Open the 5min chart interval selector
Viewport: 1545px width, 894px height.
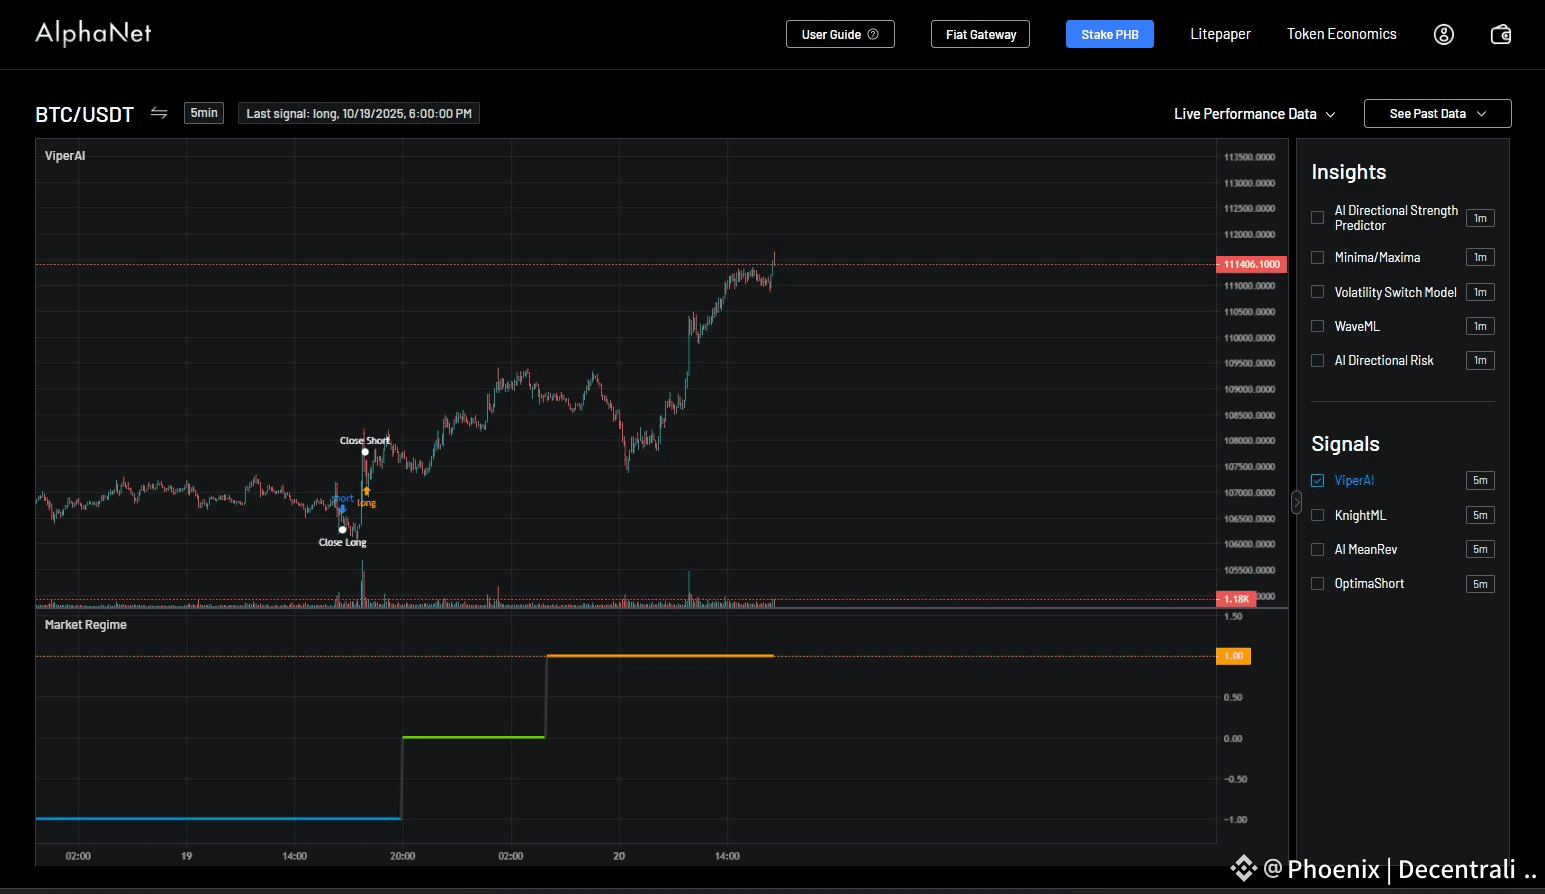204,113
